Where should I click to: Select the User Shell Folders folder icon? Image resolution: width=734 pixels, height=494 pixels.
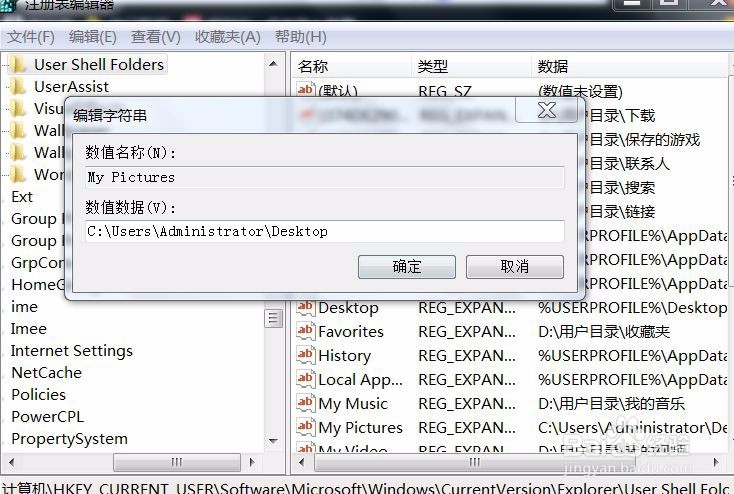(x=18, y=64)
